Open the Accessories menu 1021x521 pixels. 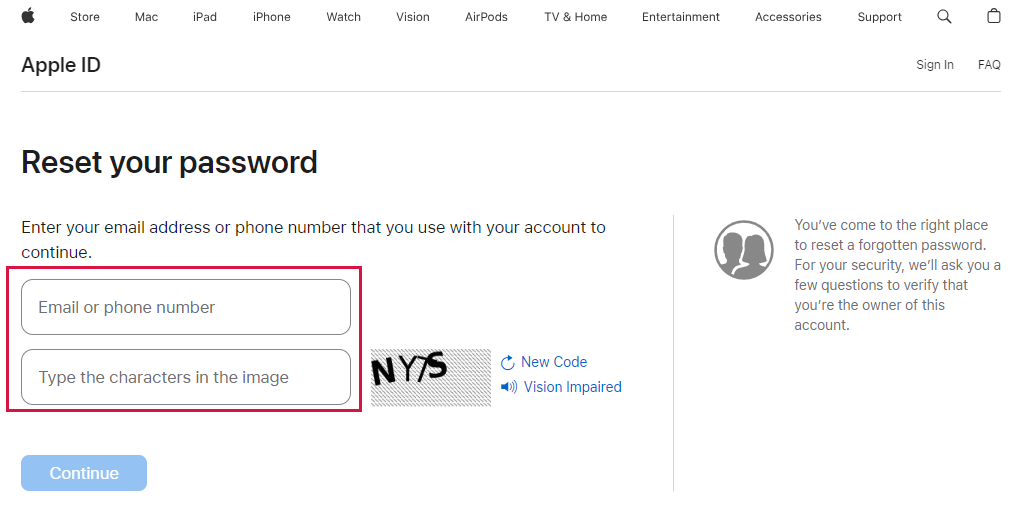point(788,17)
